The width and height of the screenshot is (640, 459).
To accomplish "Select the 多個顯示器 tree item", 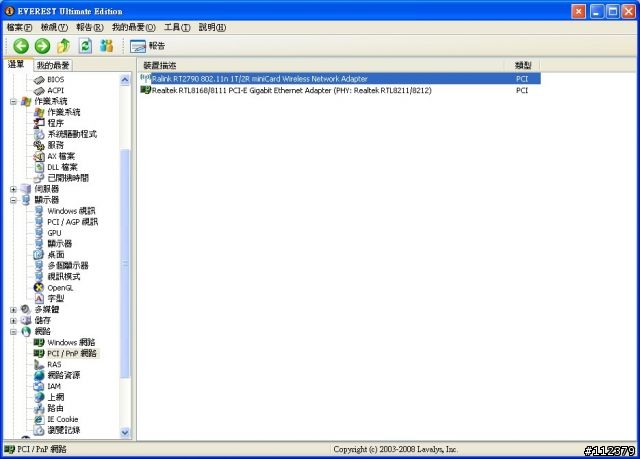I will click(68, 266).
